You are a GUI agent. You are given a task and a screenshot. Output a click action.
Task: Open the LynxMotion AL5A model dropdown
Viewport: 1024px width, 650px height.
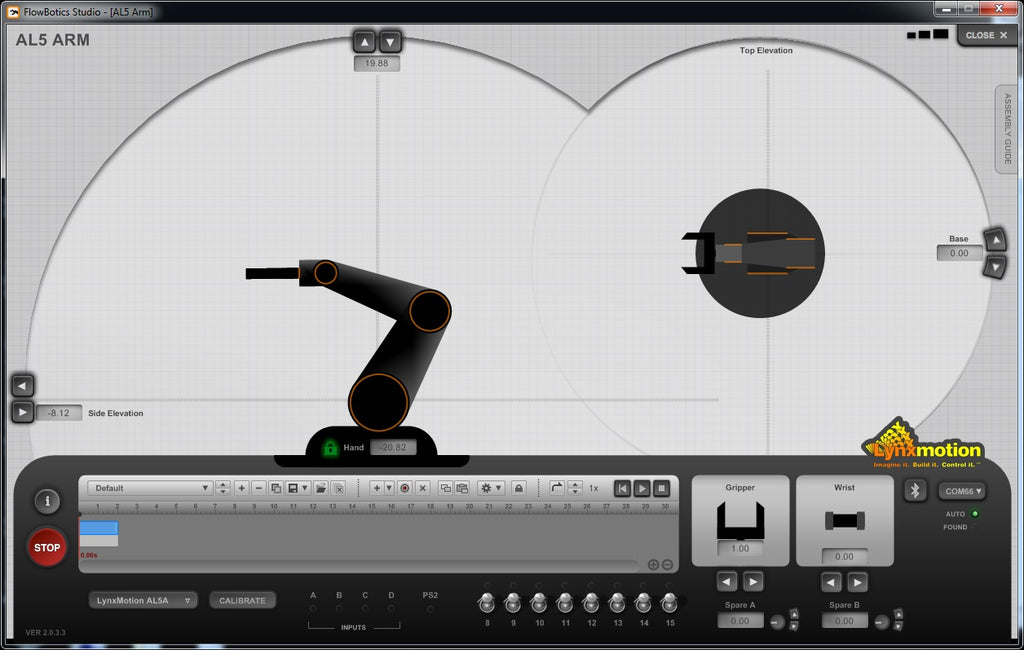click(143, 600)
